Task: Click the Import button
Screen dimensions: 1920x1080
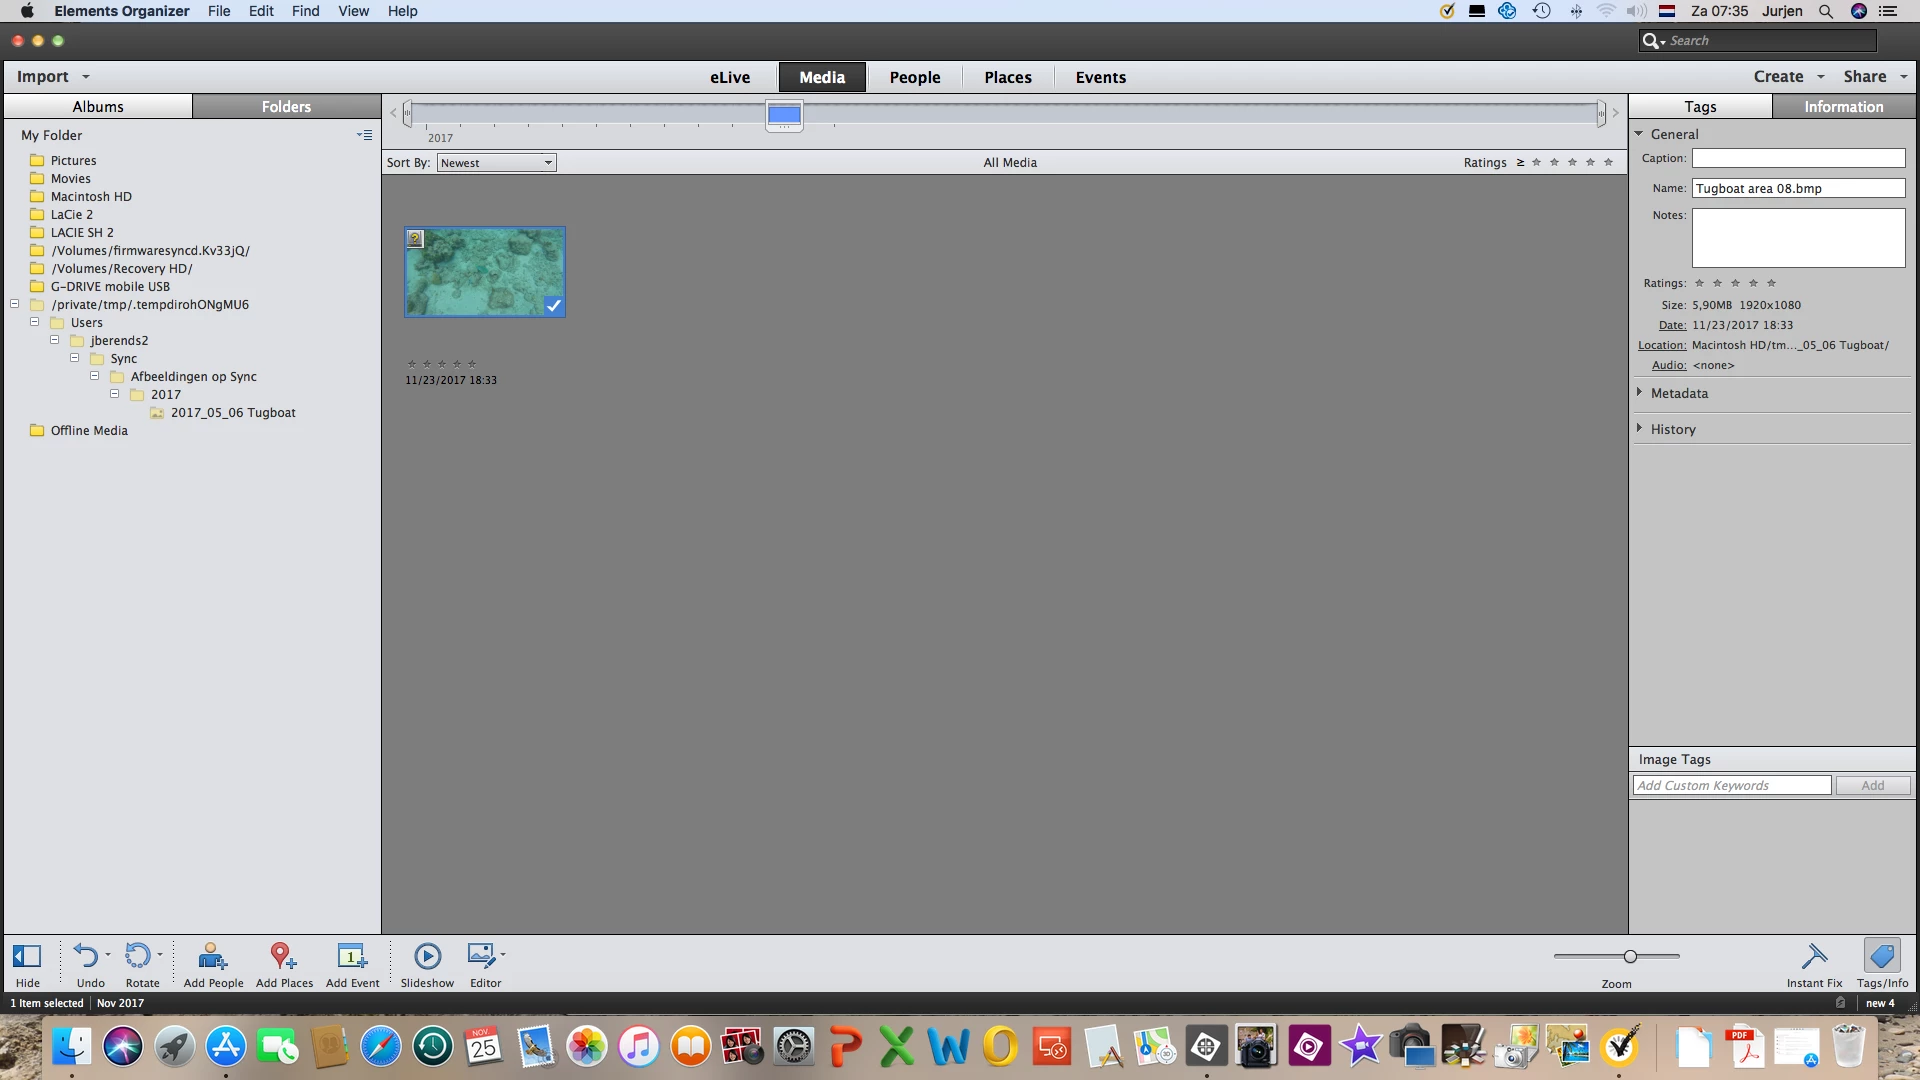Action: click(43, 77)
